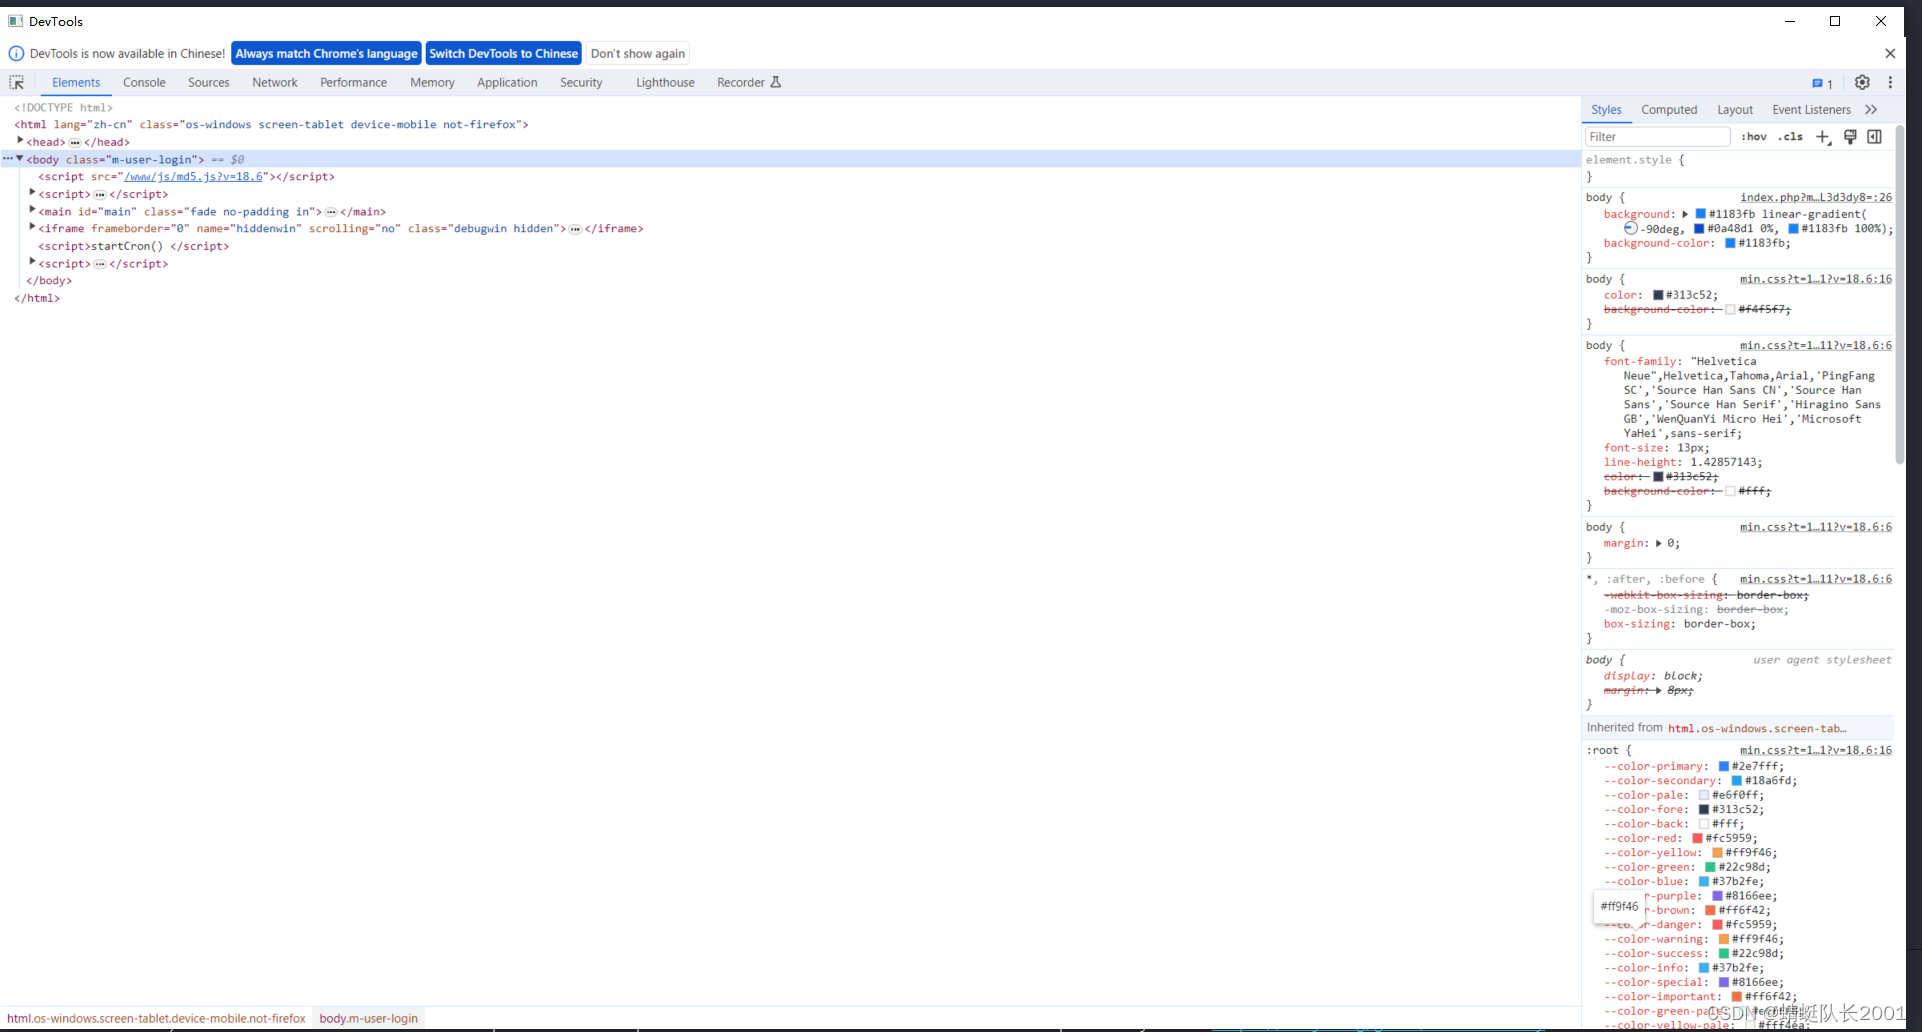Open the Performance tab

[x=353, y=83]
